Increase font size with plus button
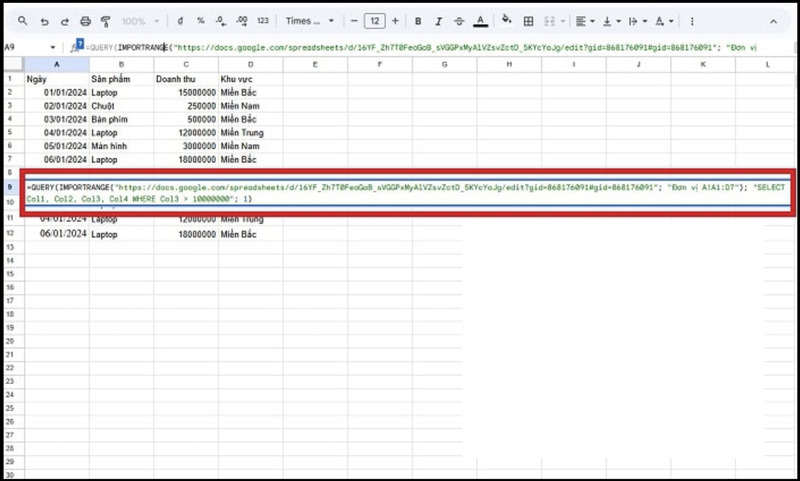The width and height of the screenshot is (800, 481). coord(395,21)
